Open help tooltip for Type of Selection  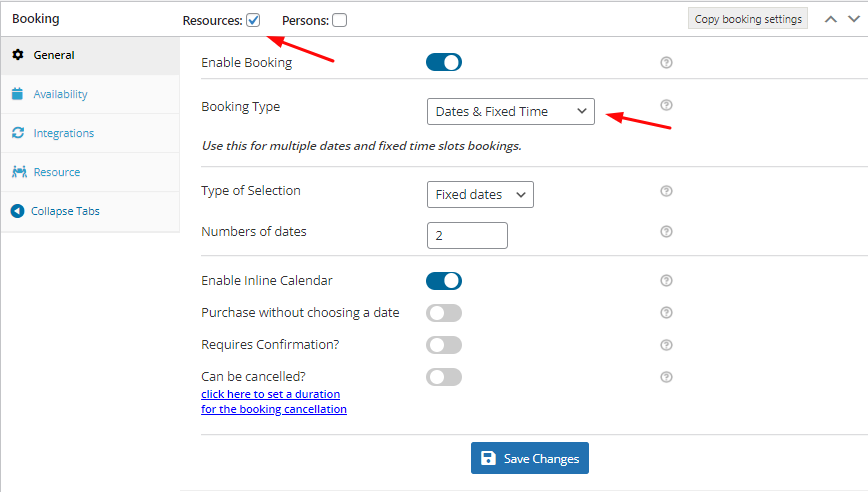[666, 191]
